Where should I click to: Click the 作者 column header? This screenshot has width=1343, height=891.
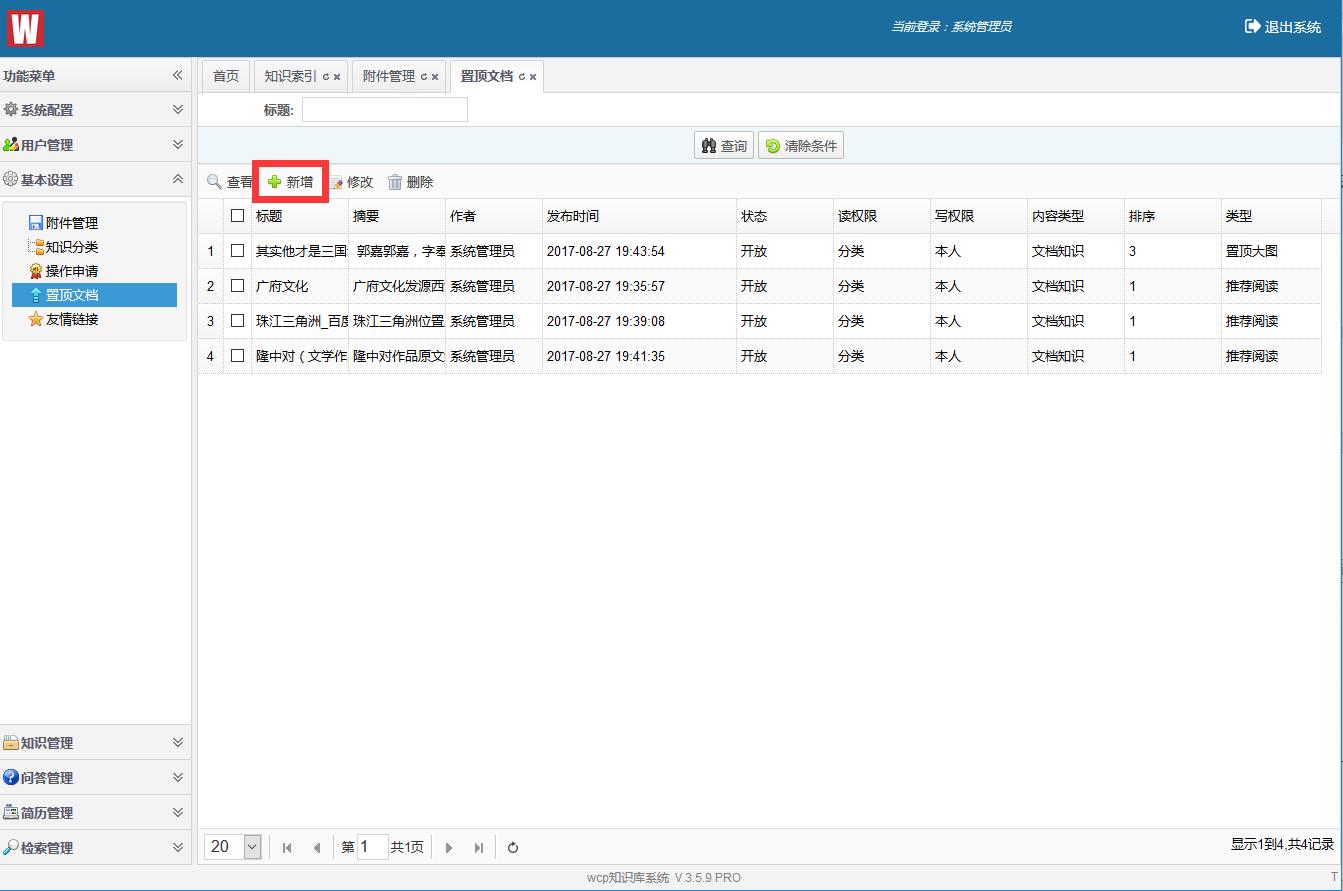click(x=494, y=216)
